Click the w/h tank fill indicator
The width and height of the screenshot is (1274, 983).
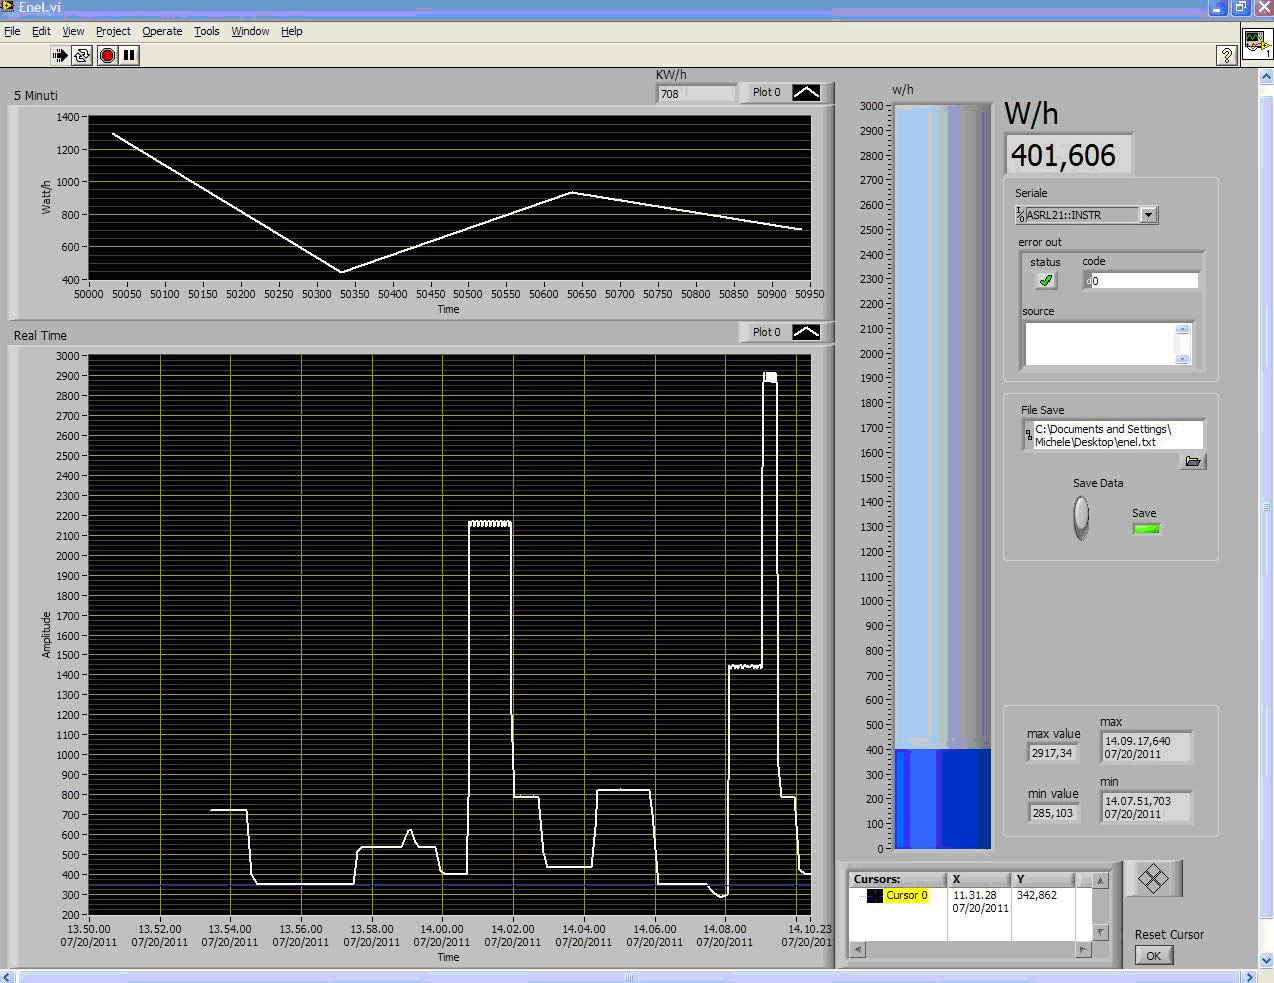(x=940, y=800)
